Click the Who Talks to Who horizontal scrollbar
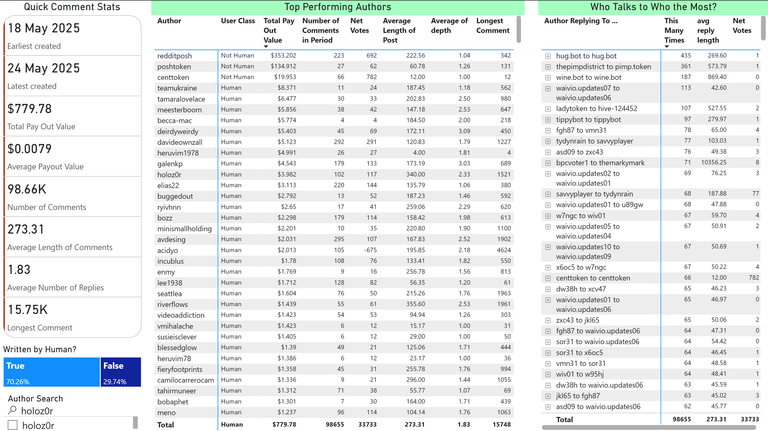 (649, 428)
